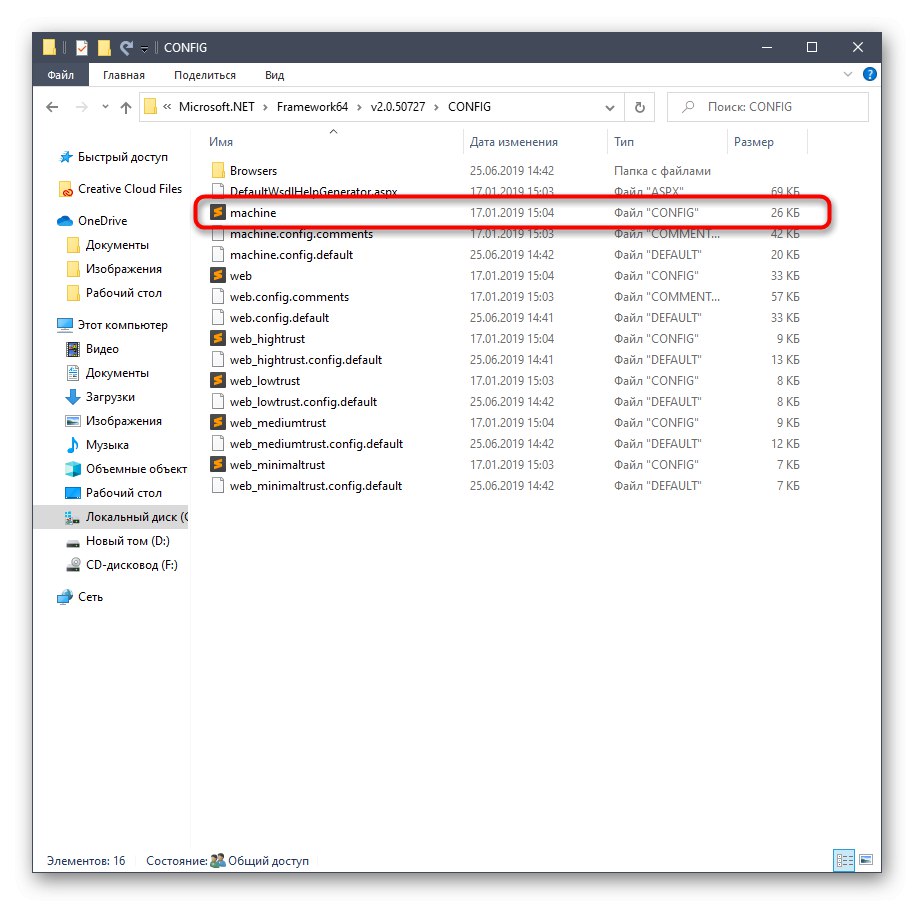The height and width of the screenshot is (905, 914).
Task: Select web.config.default file name
Action: (x=279, y=318)
